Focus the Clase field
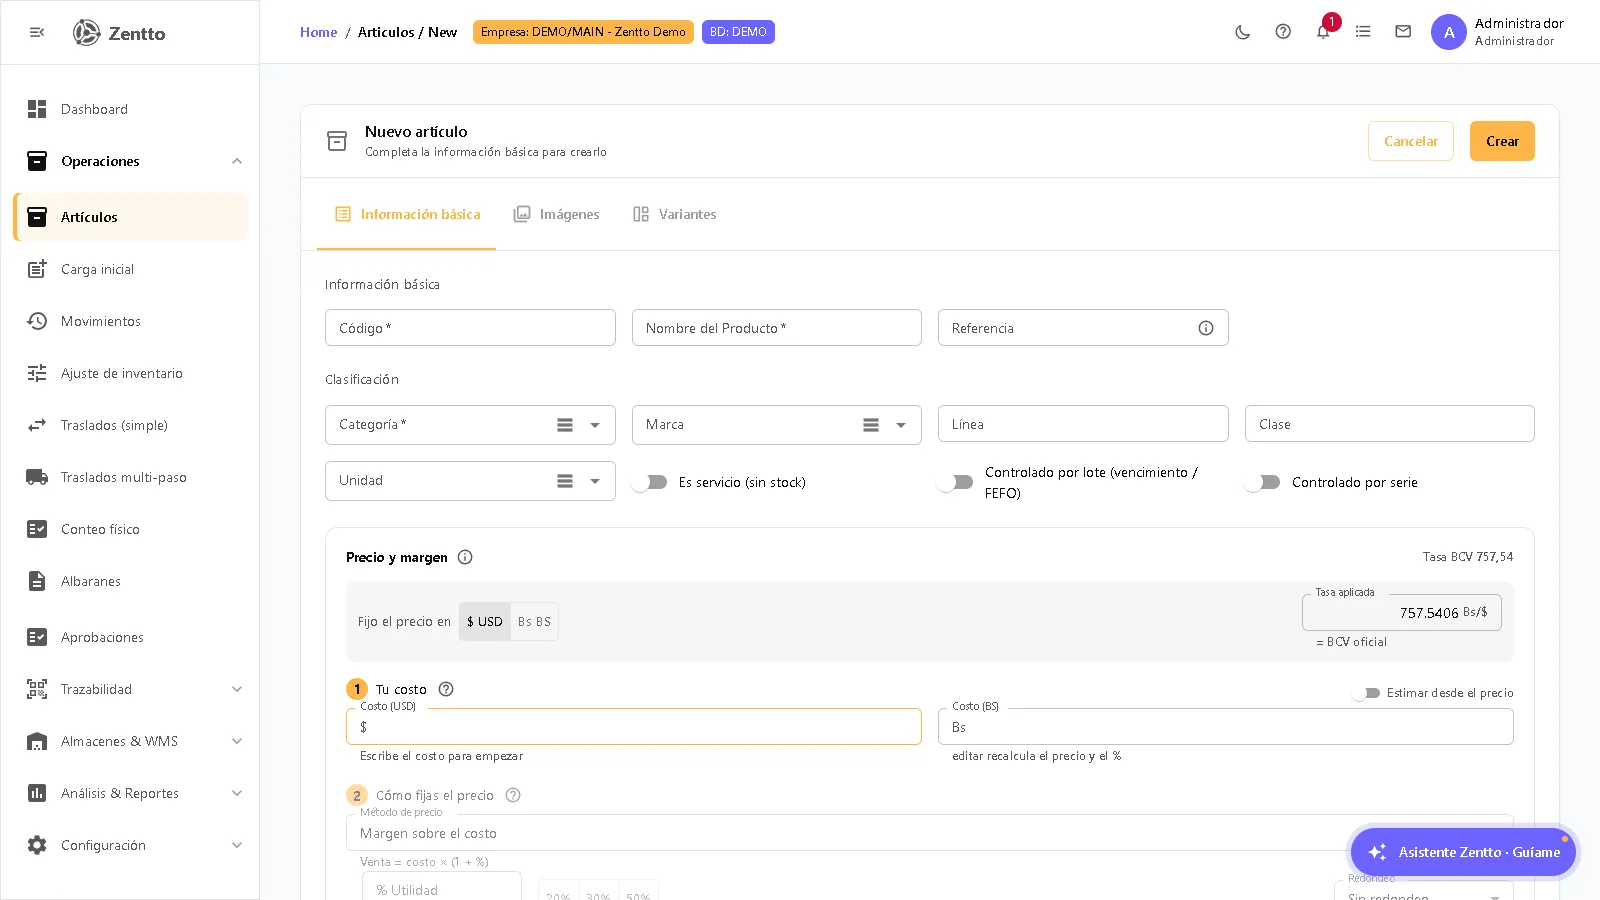This screenshot has height=900, width=1600. click(x=1390, y=424)
